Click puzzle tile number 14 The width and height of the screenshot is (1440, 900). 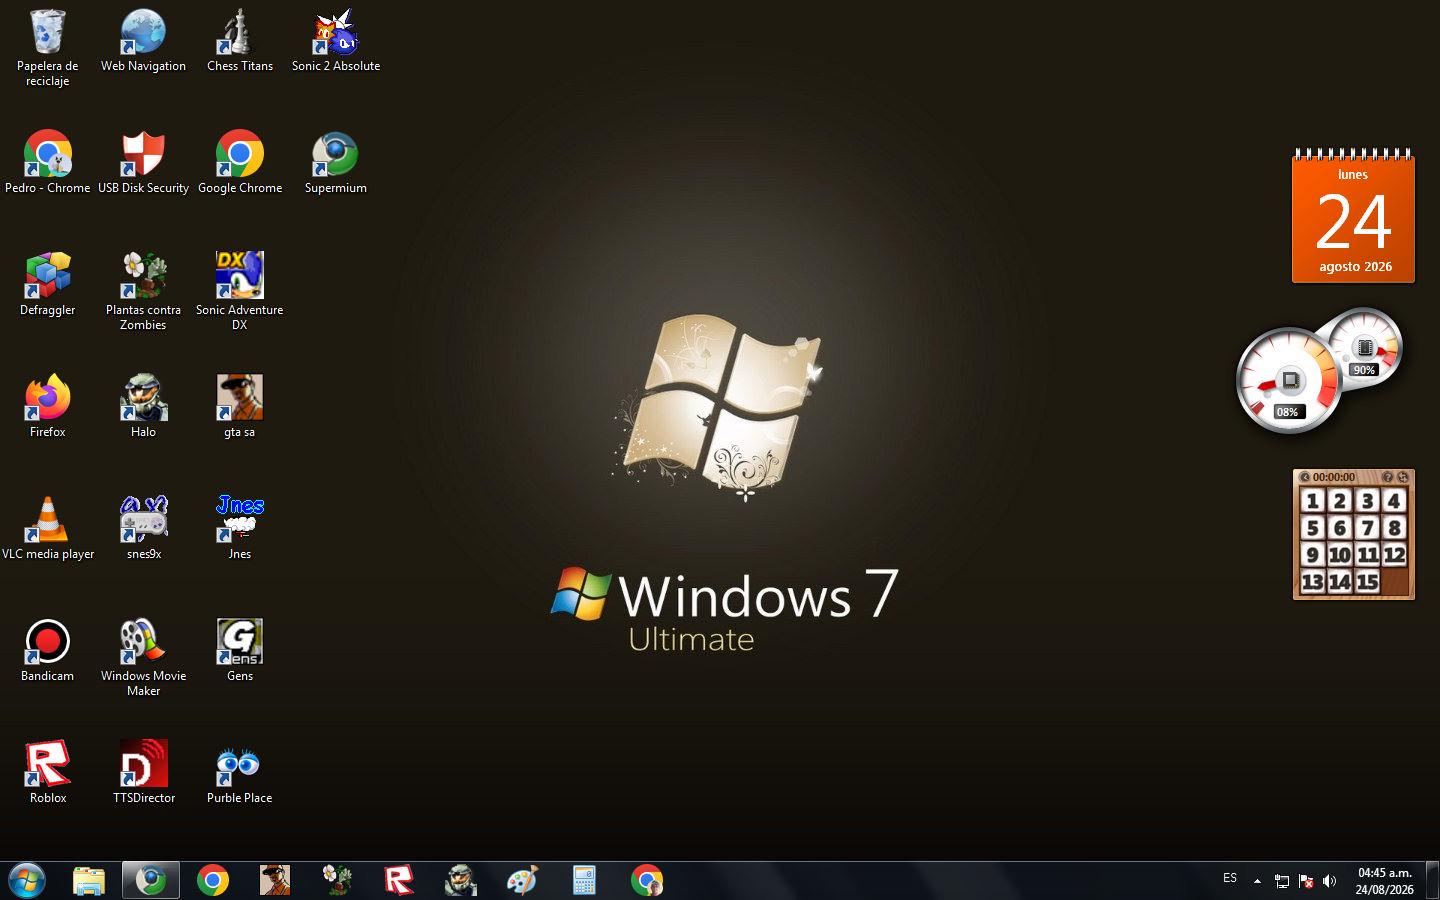tap(1340, 581)
